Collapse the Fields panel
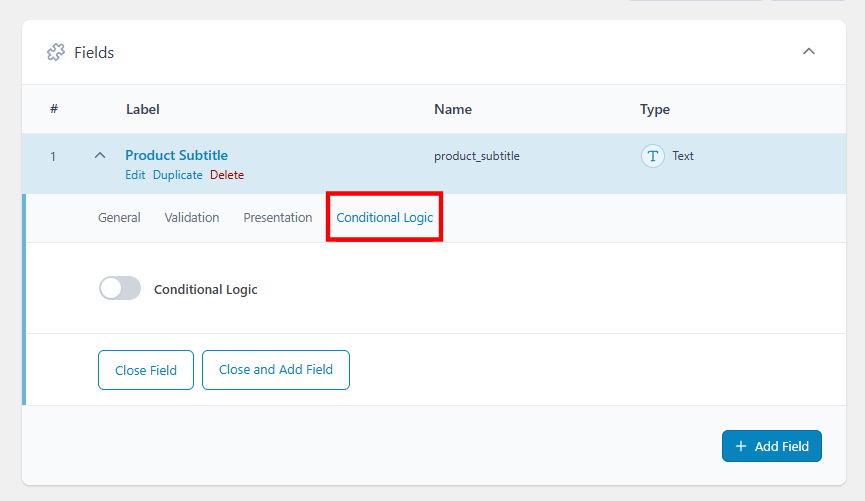865x501 pixels. point(809,52)
